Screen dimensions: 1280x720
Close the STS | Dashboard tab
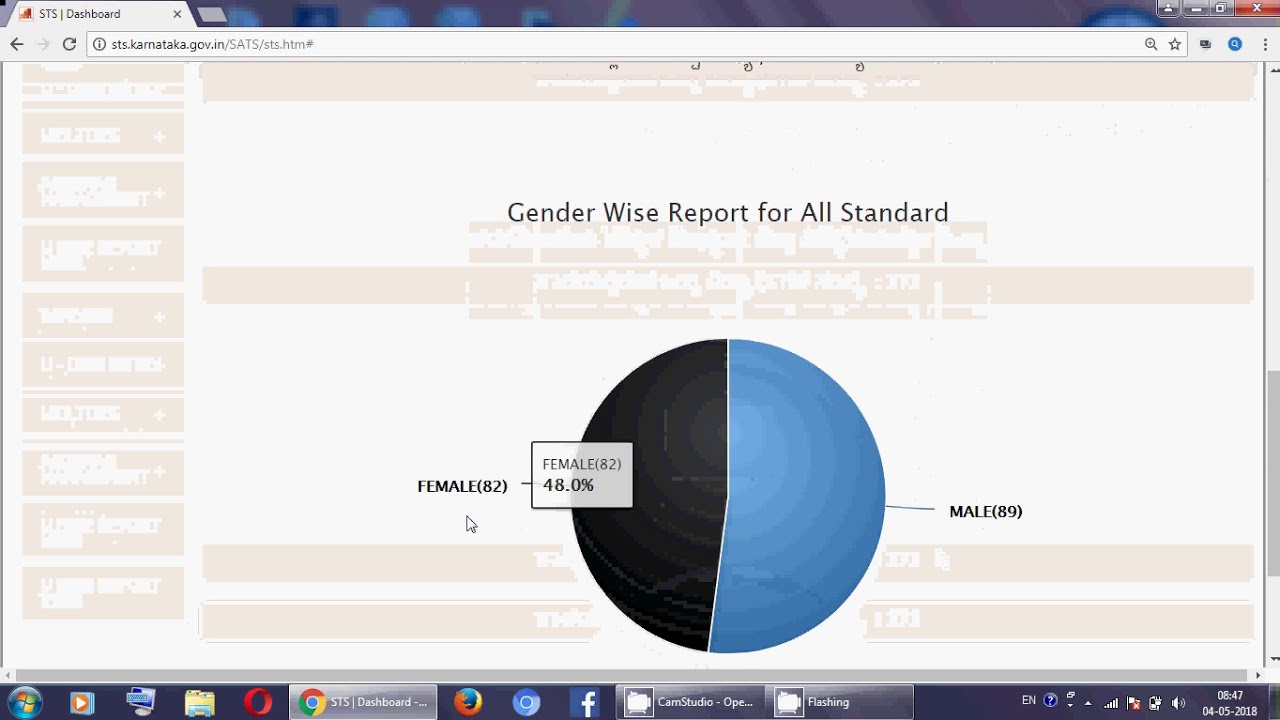pos(177,14)
